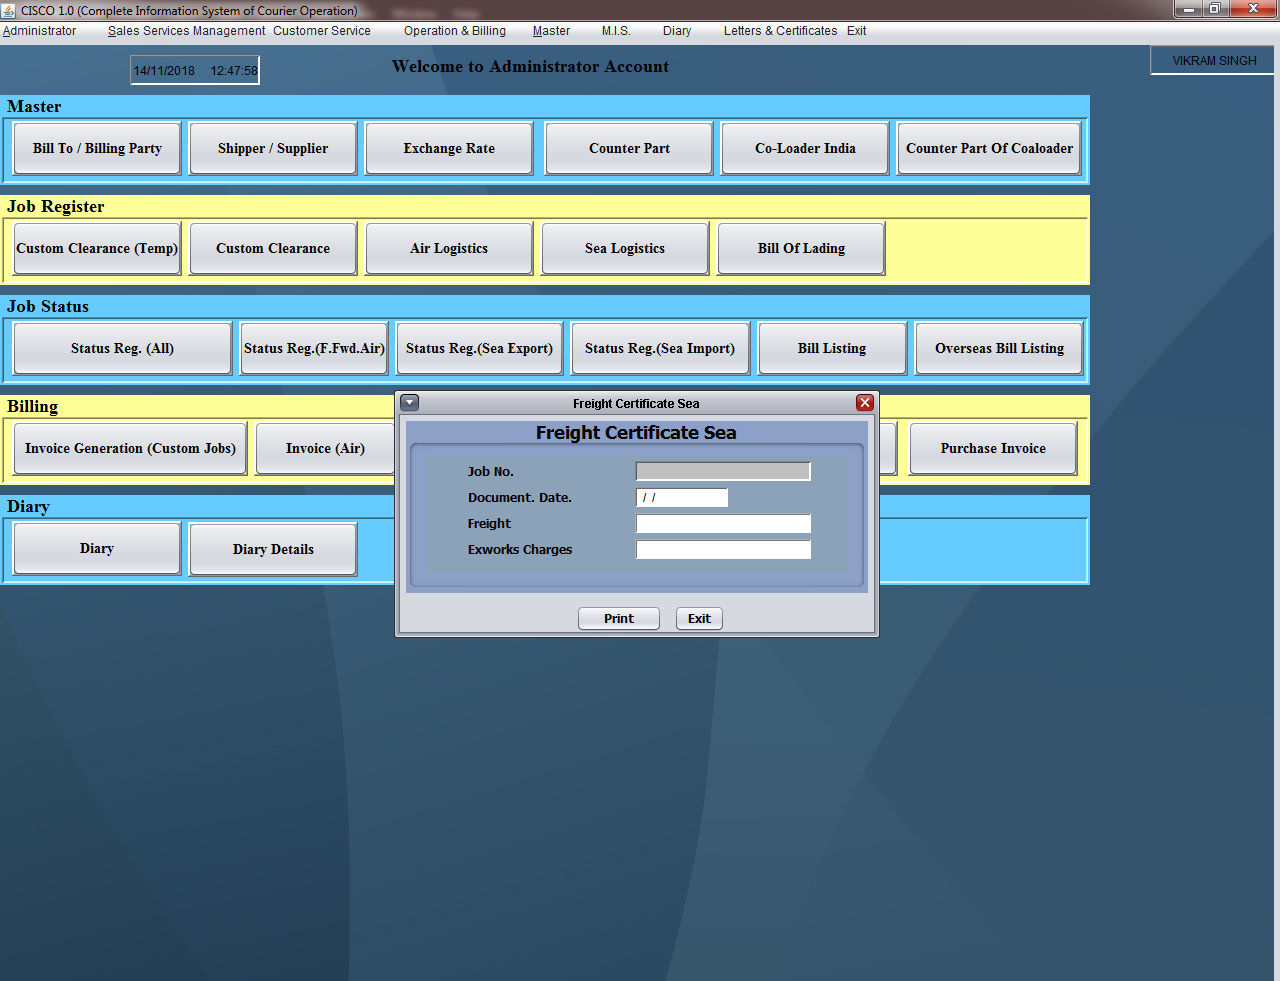
Task: Click the Freight Certificate Sea title bar
Action: pos(636,403)
